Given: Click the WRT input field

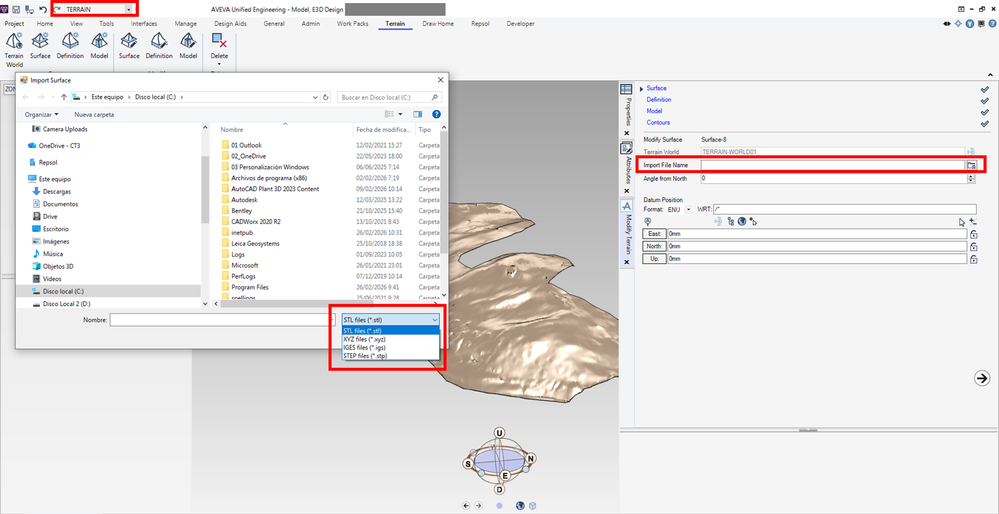Looking at the screenshot, I should 844,209.
